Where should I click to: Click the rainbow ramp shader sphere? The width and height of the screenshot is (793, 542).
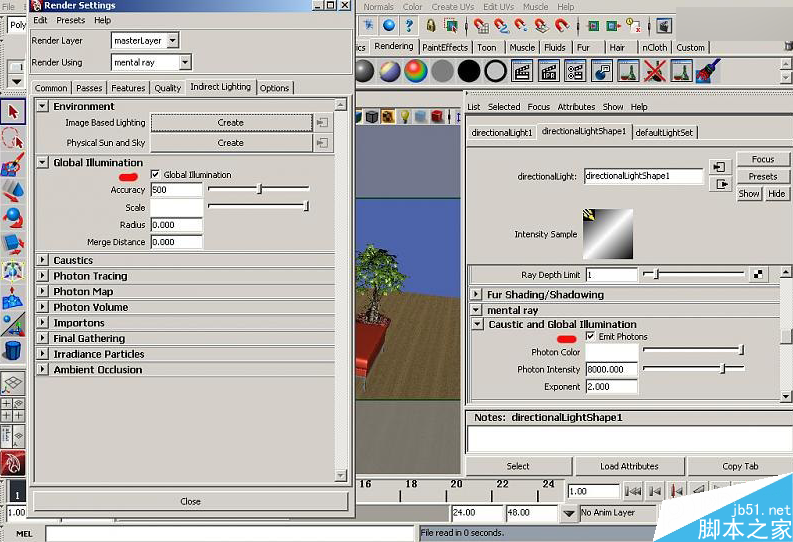click(416, 71)
